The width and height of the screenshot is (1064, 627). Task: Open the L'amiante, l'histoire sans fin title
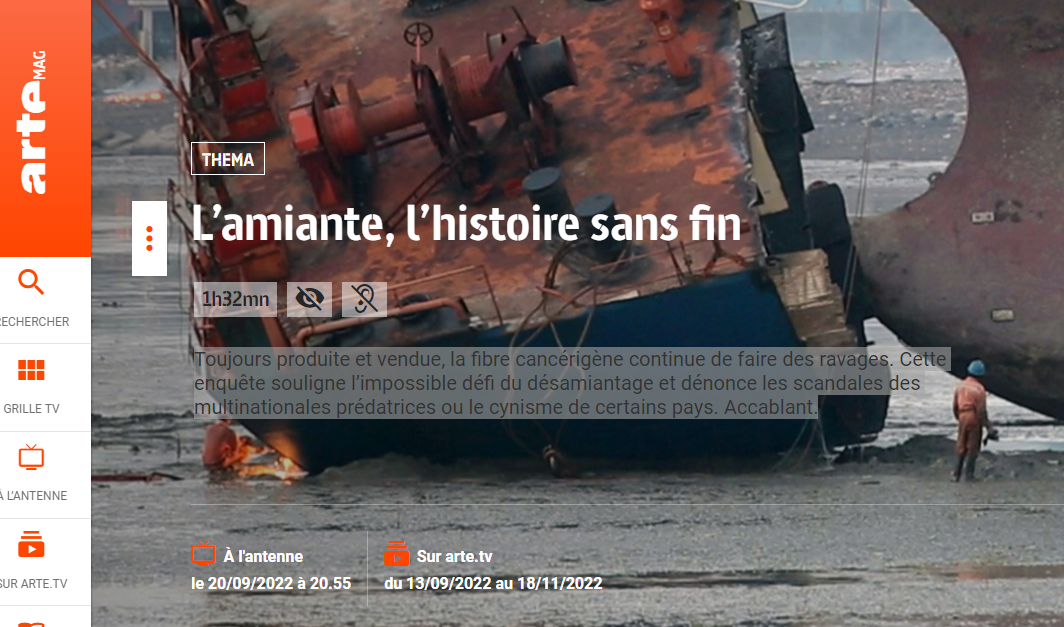[466, 224]
